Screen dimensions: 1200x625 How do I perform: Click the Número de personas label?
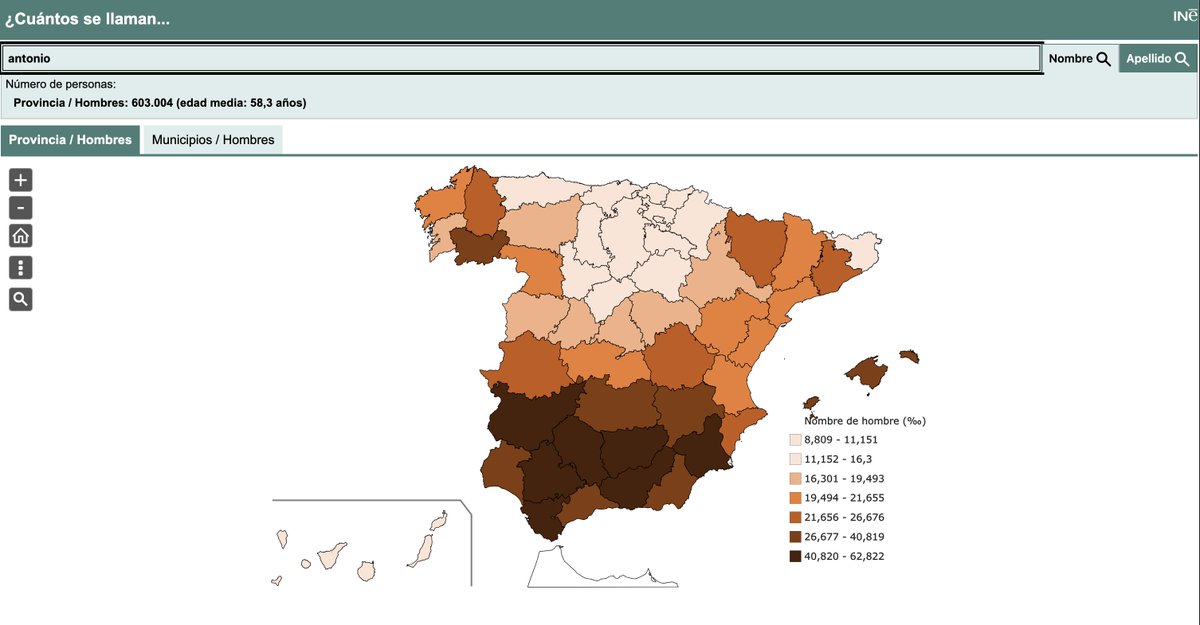click(x=61, y=85)
